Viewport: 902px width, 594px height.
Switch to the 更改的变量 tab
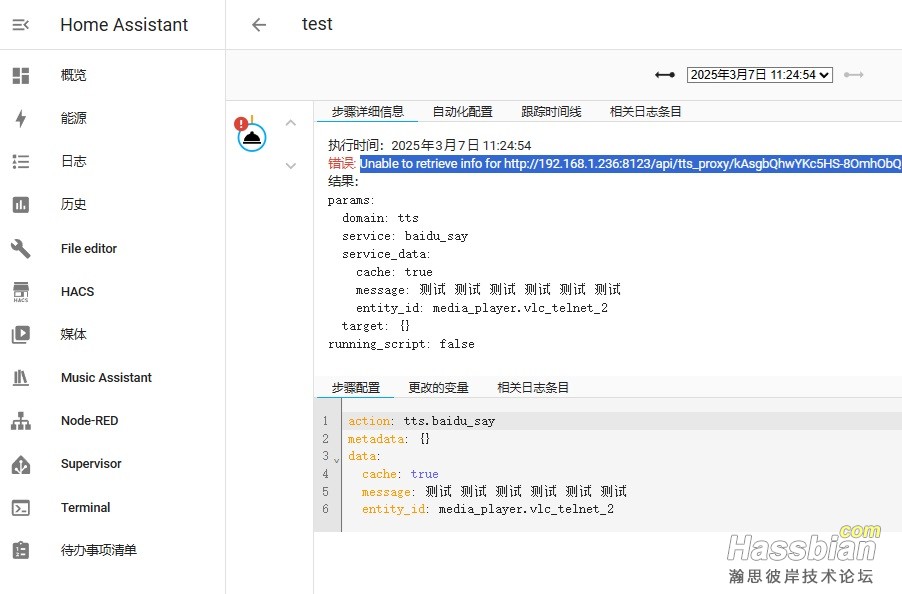pos(438,388)
